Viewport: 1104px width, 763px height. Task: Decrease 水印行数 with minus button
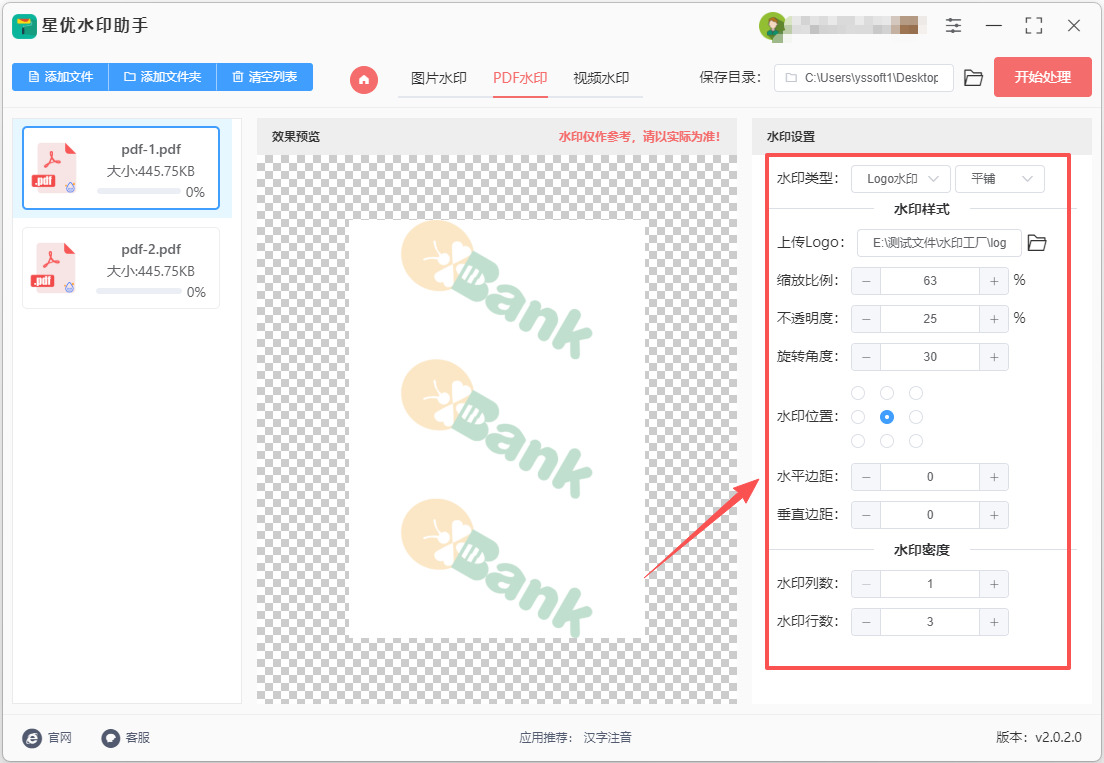pos(866,622)
